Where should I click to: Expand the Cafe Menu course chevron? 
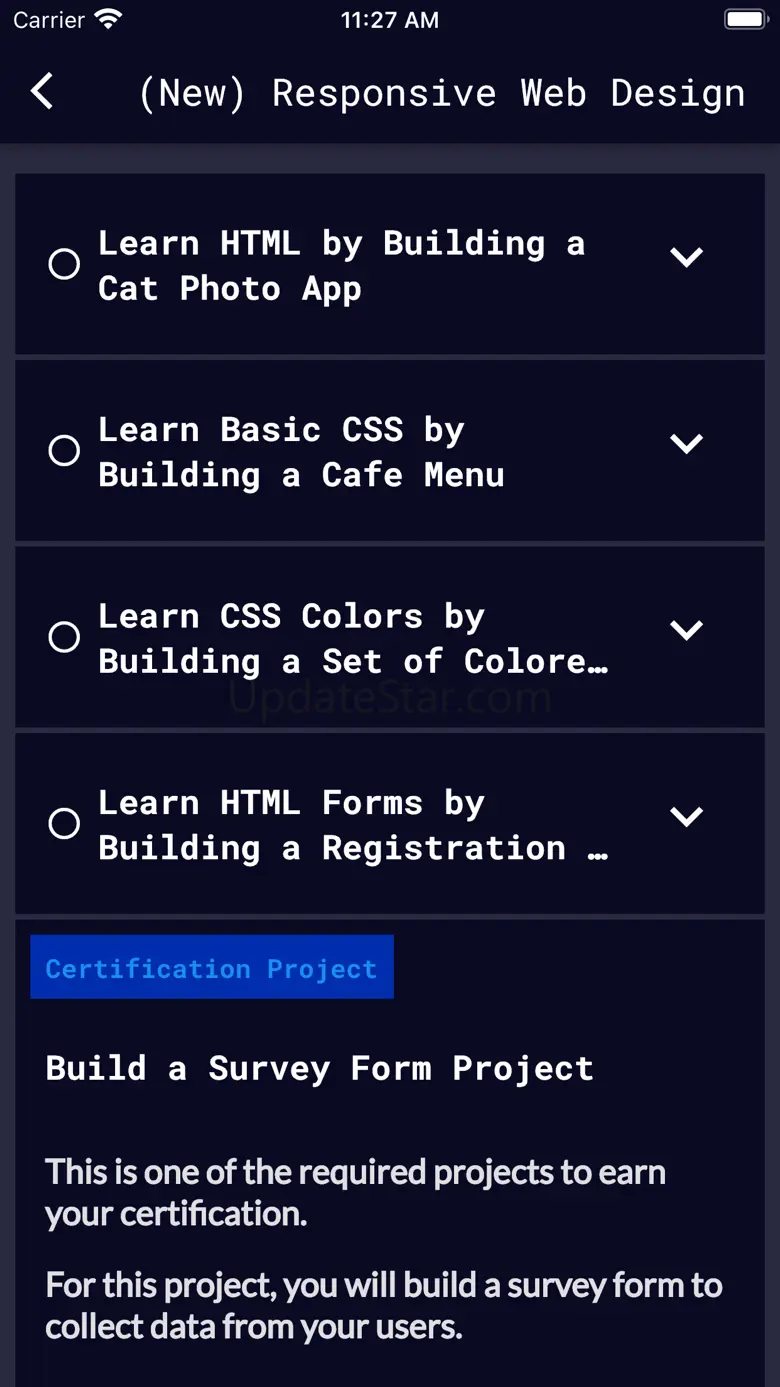pyautogui.click(x=686, y=444)
